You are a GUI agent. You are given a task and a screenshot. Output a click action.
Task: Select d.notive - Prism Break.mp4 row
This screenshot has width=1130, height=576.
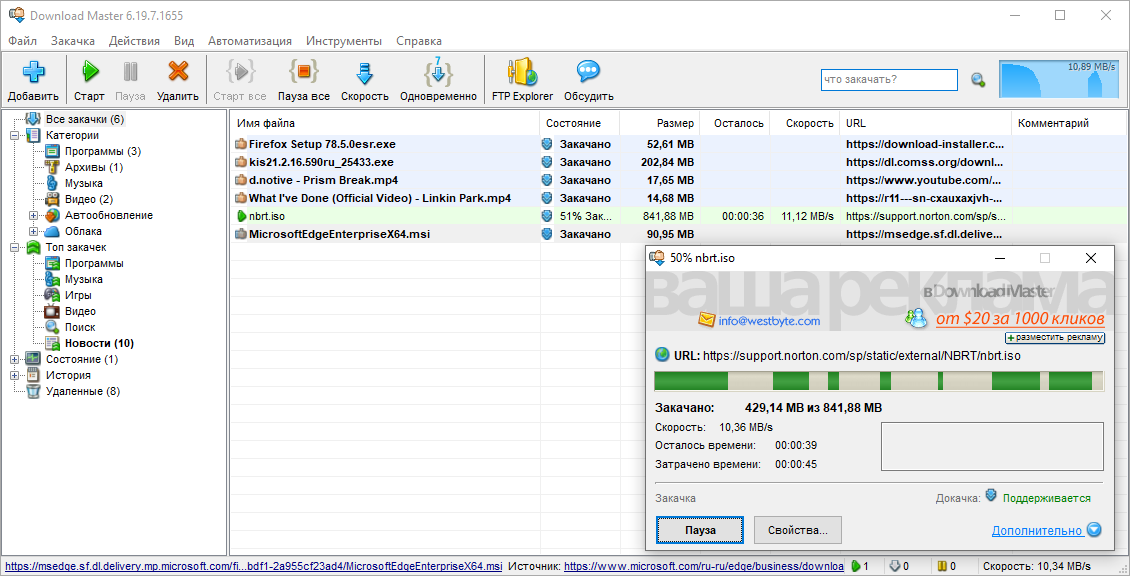[677, 180]
